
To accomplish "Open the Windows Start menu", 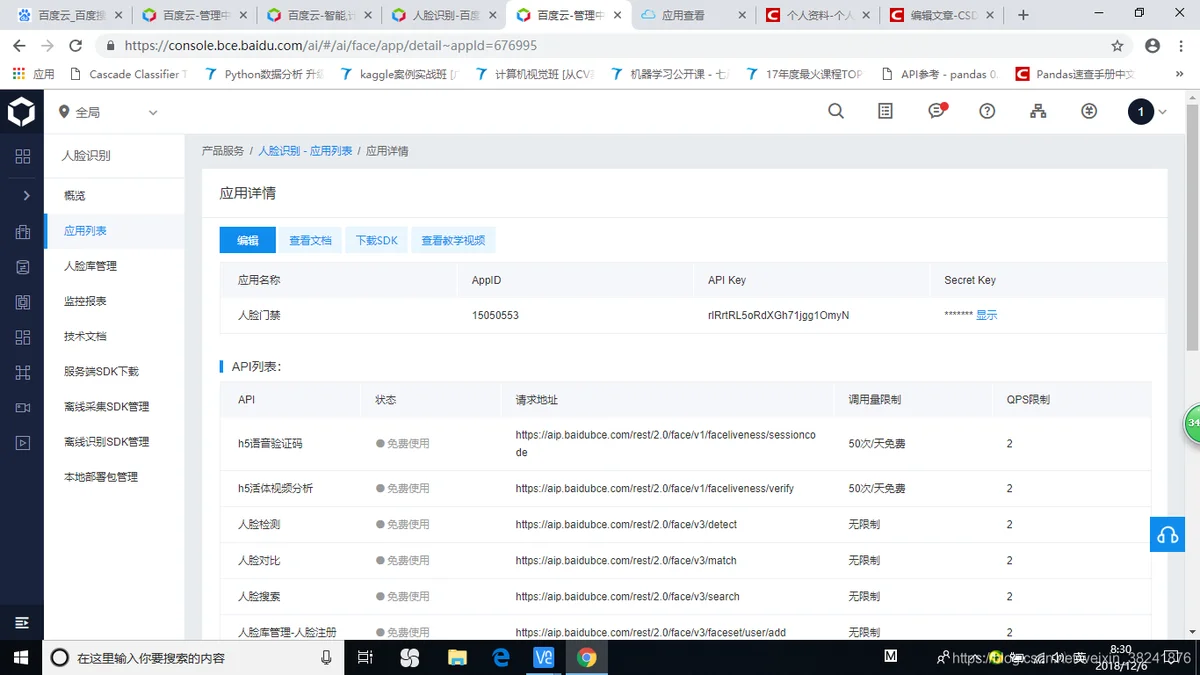I will 20,657.
